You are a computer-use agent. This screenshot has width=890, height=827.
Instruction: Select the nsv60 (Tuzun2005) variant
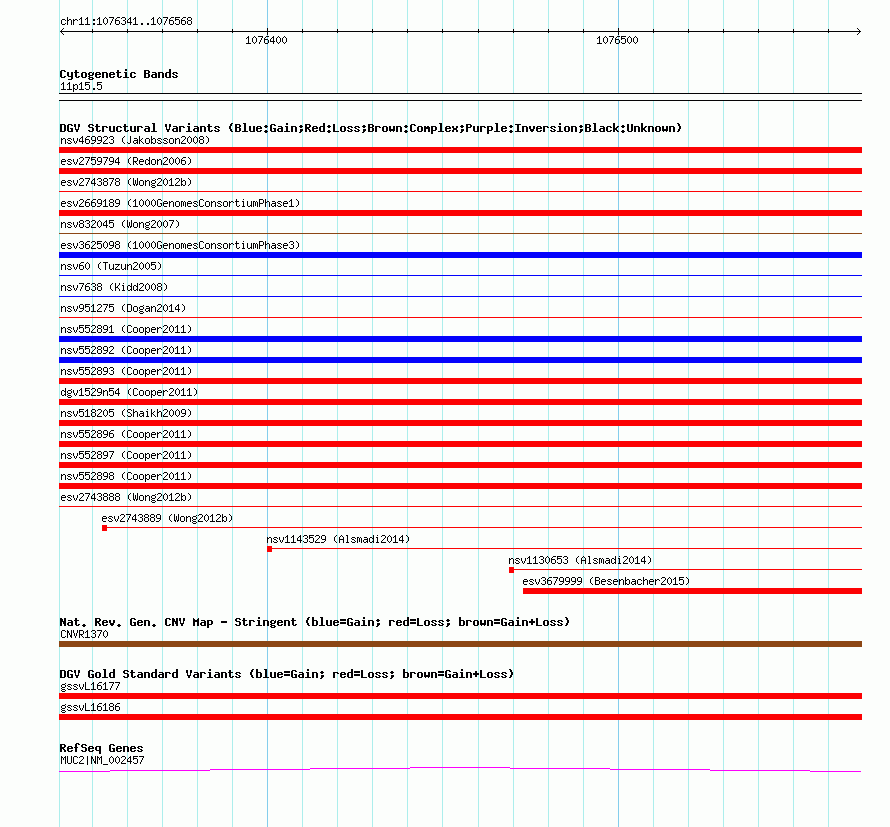pyautogui.click(x=111, y=266)
